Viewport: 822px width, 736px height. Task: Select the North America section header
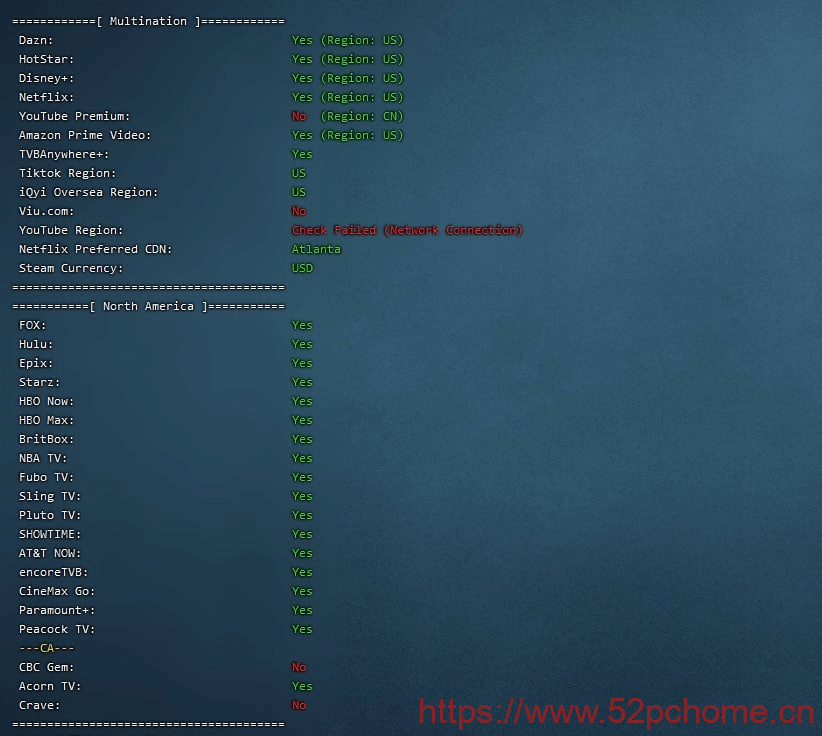coord(148,306)
